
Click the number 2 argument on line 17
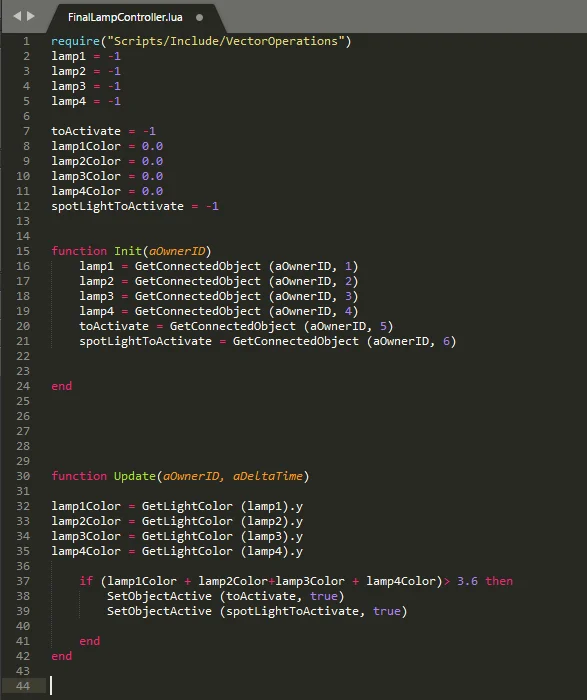348,281
